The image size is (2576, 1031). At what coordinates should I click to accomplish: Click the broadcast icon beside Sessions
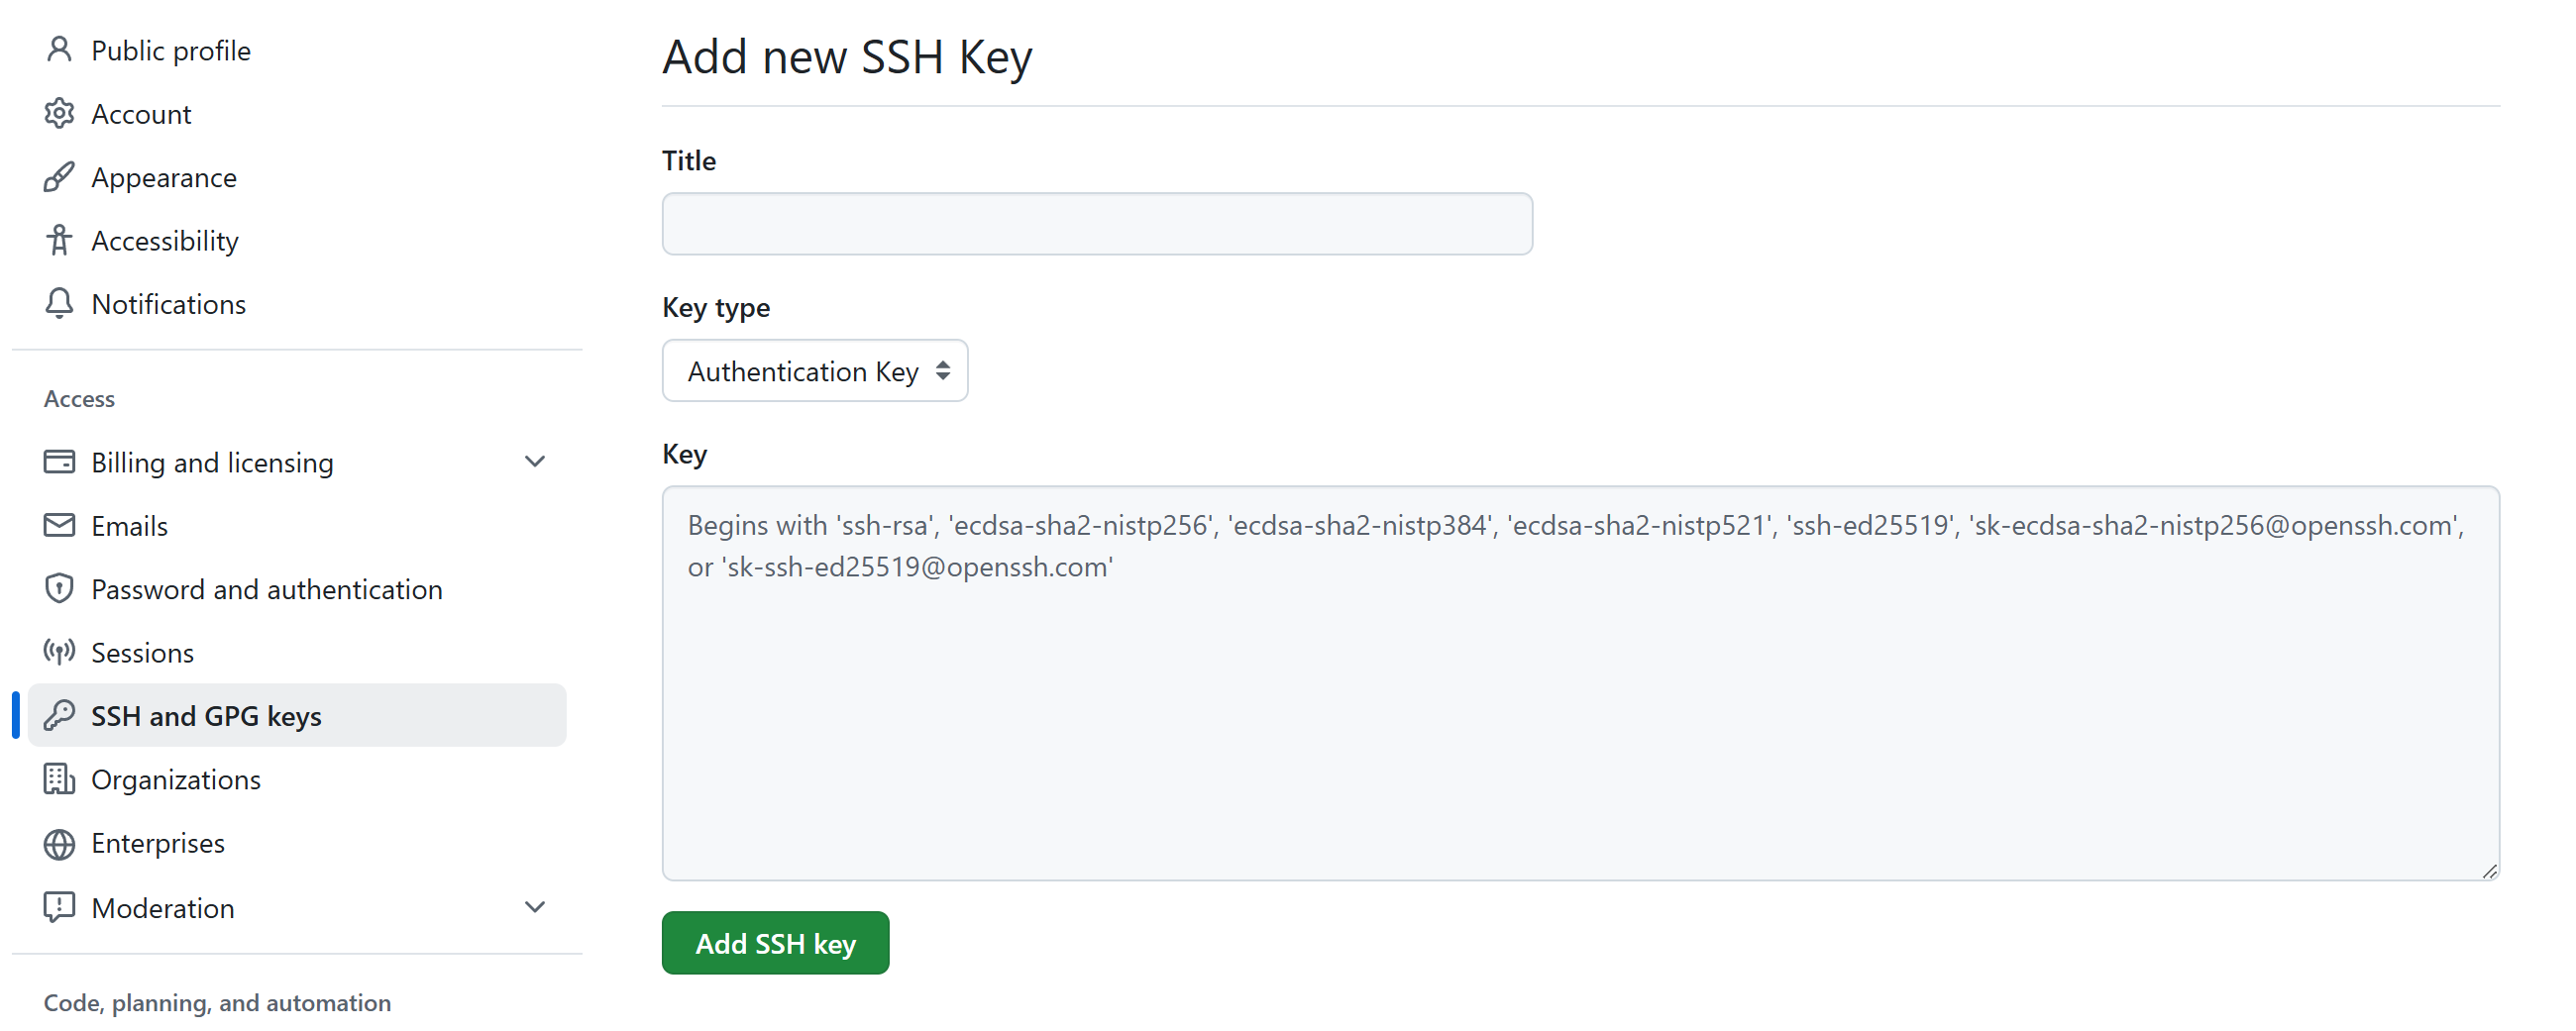coord(59,652)
